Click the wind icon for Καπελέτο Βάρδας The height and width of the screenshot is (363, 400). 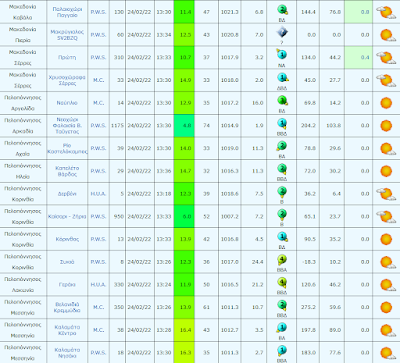[282, 169]
